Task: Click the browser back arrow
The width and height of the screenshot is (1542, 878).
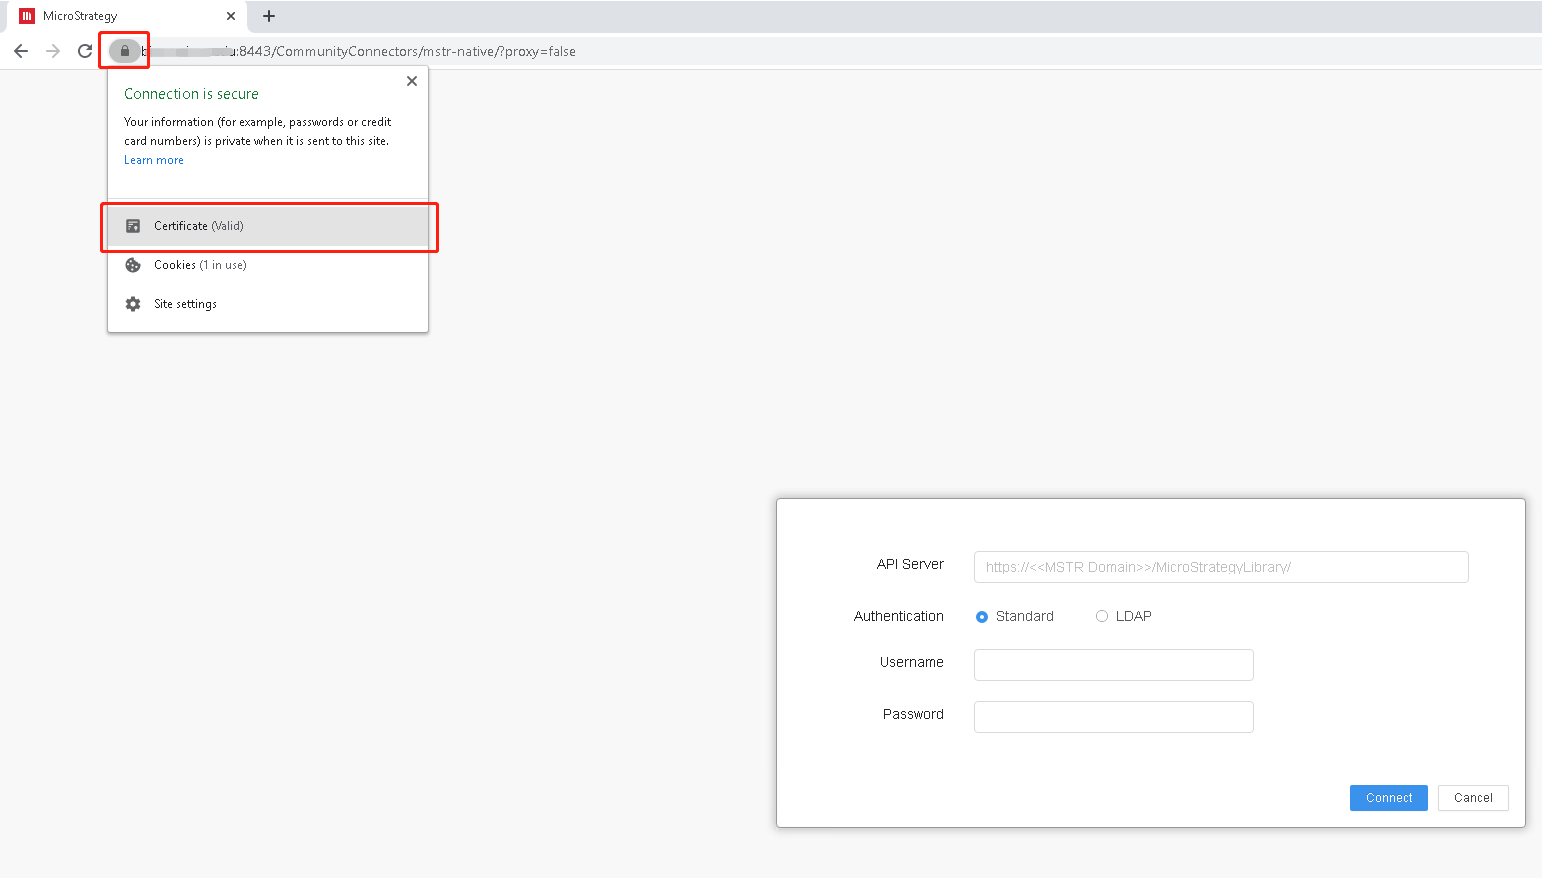Action: pos(21,51)
